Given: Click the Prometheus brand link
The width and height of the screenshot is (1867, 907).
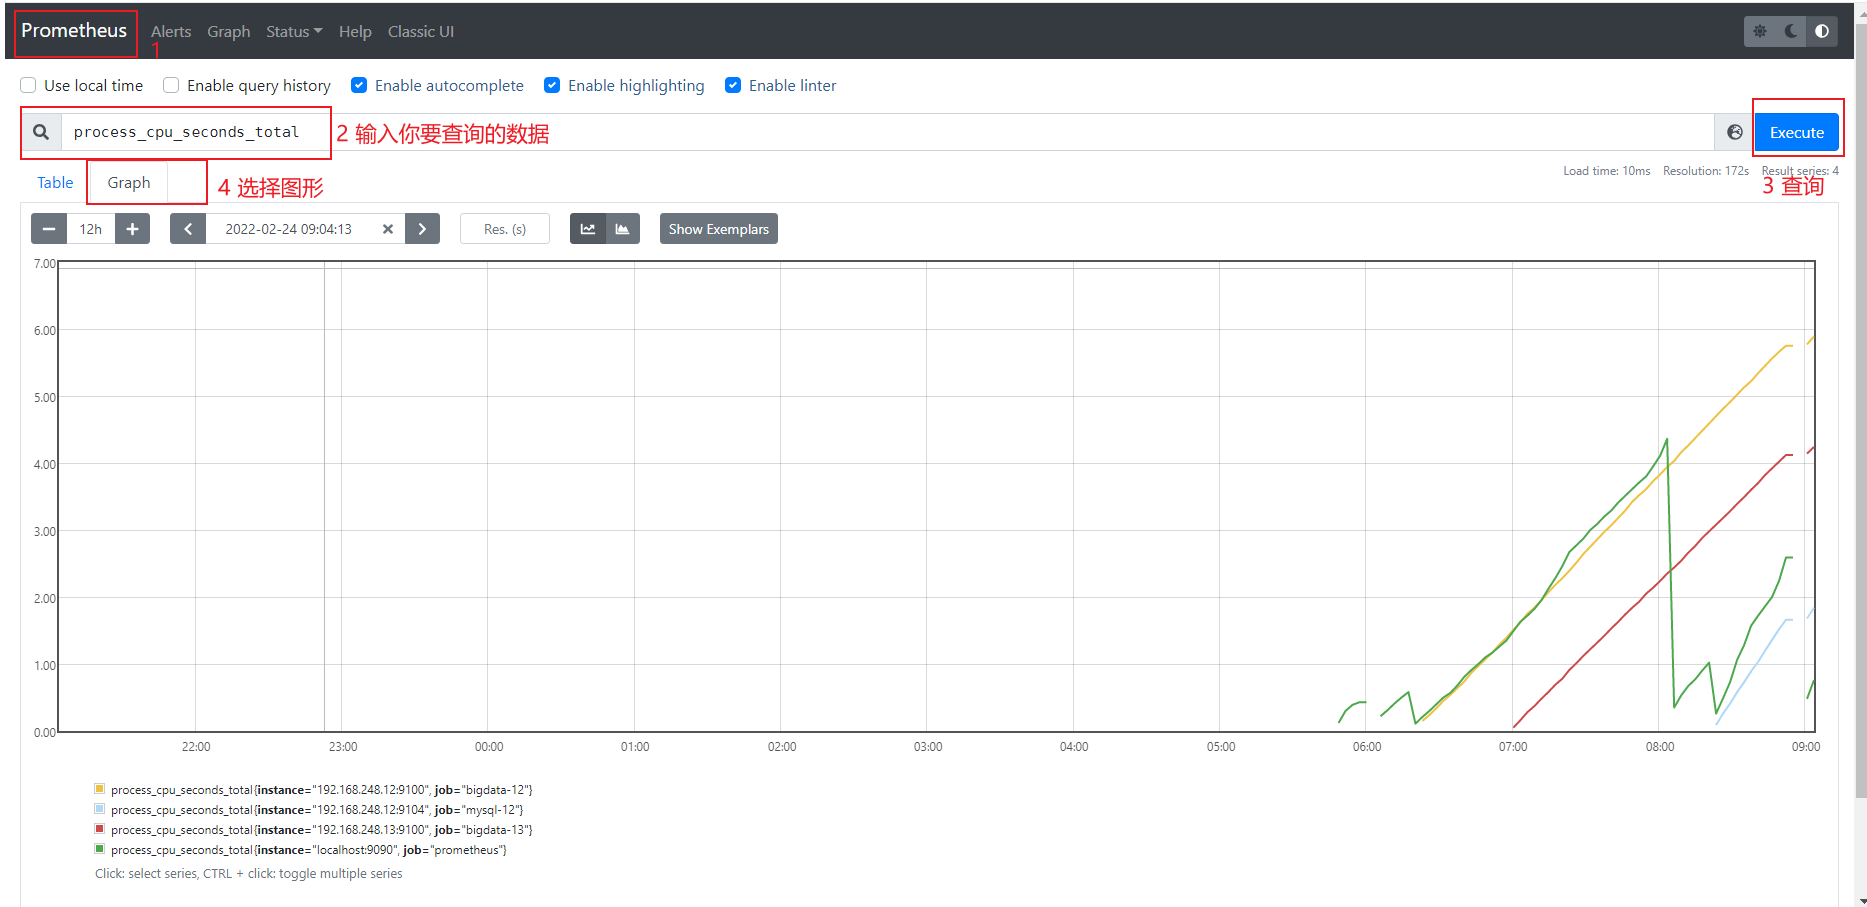Looking at the screenshot, I should [x=74, y=30].
